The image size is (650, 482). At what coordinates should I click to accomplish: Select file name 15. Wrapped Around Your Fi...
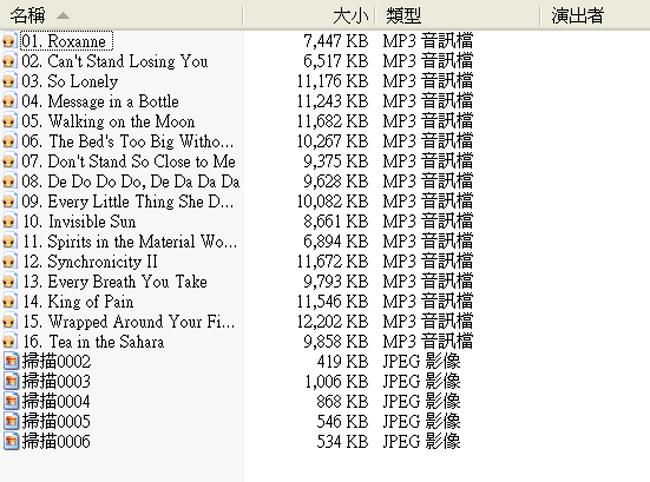[x=129, y=322]
